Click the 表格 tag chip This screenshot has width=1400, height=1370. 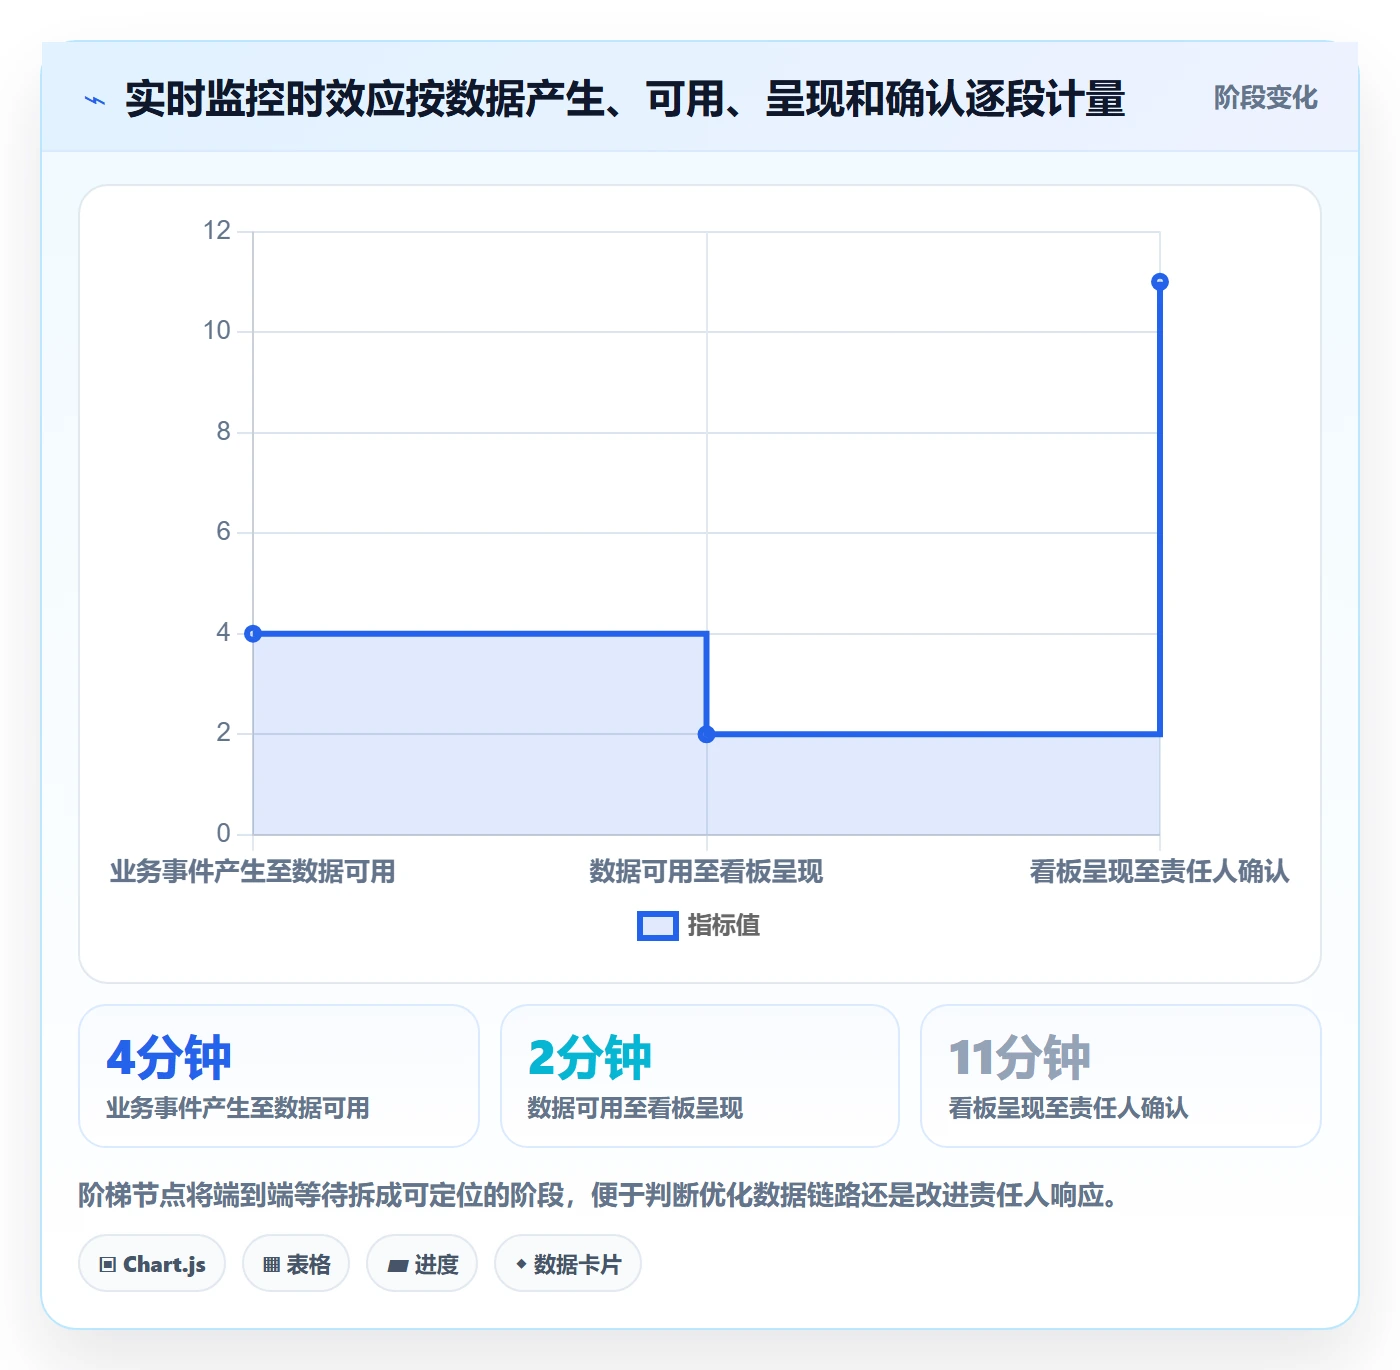[x=296, y=1264]
